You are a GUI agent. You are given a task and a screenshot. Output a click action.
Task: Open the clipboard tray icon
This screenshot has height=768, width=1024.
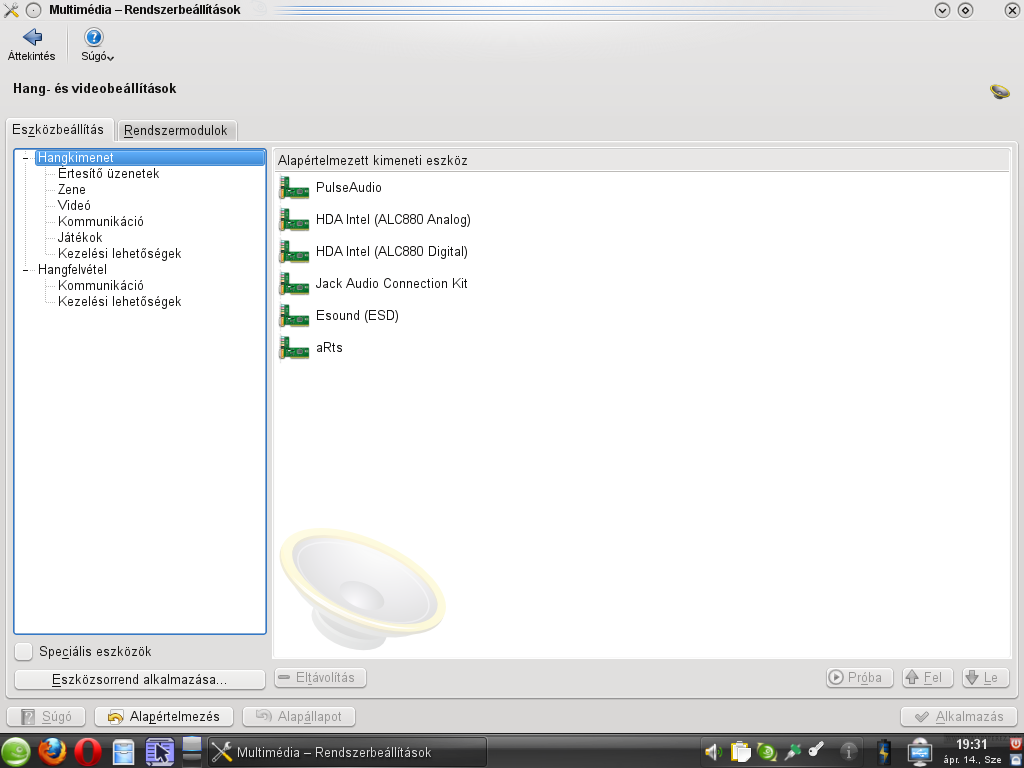coord(741,752)
